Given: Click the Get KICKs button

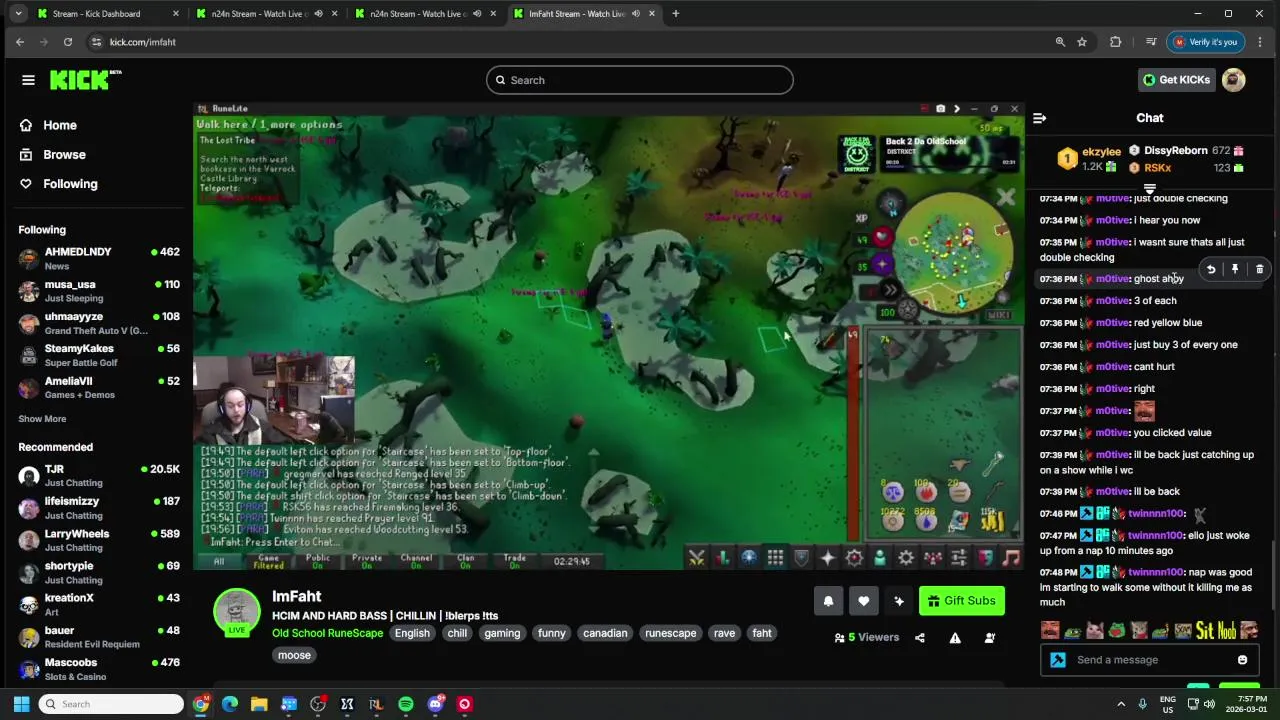Looking at the screenshot, I should [1176, 80].
